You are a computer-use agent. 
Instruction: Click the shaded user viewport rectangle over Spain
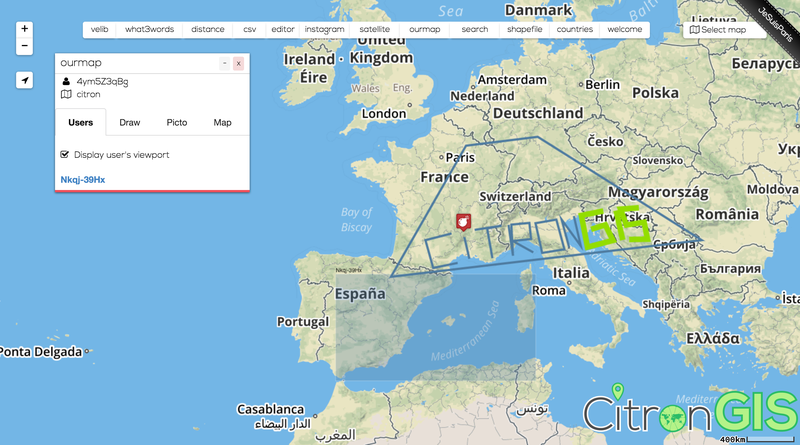(x=435, y=327)
